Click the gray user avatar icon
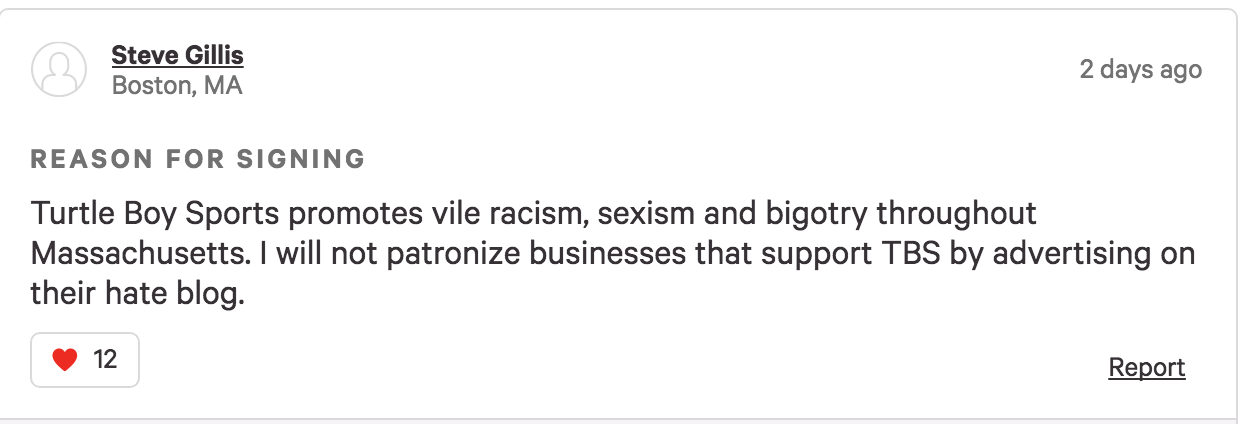Viewport: 1244px width, 424px height. pyautogui.click(x=59, y=69)
